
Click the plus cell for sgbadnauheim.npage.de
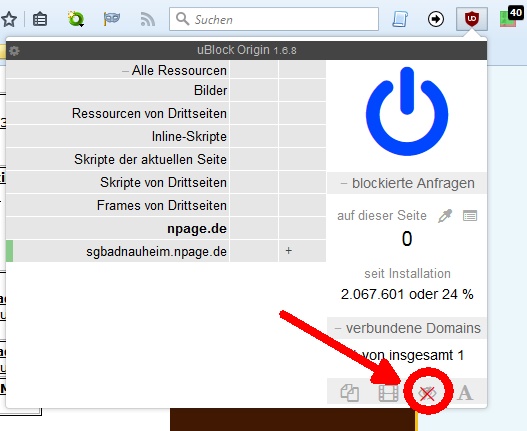click(x=302, y=251)
